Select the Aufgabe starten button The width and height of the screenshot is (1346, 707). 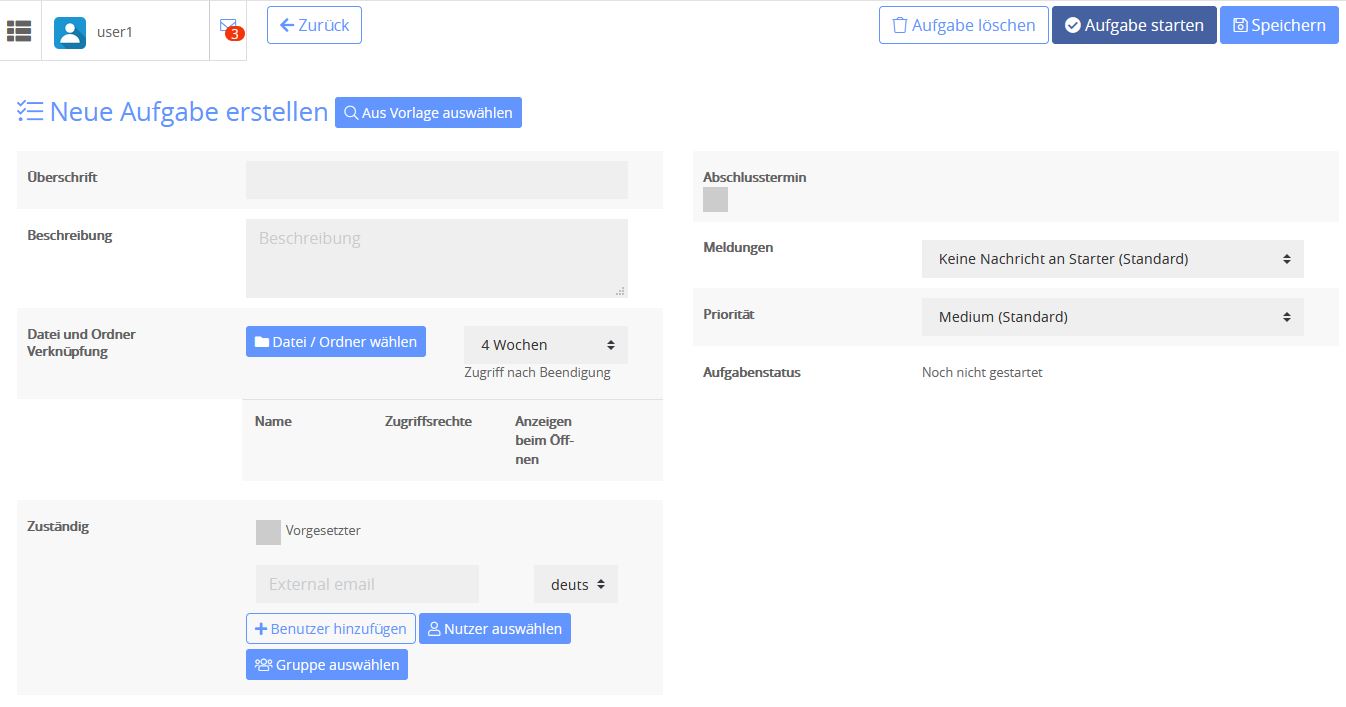(1134, 24)
